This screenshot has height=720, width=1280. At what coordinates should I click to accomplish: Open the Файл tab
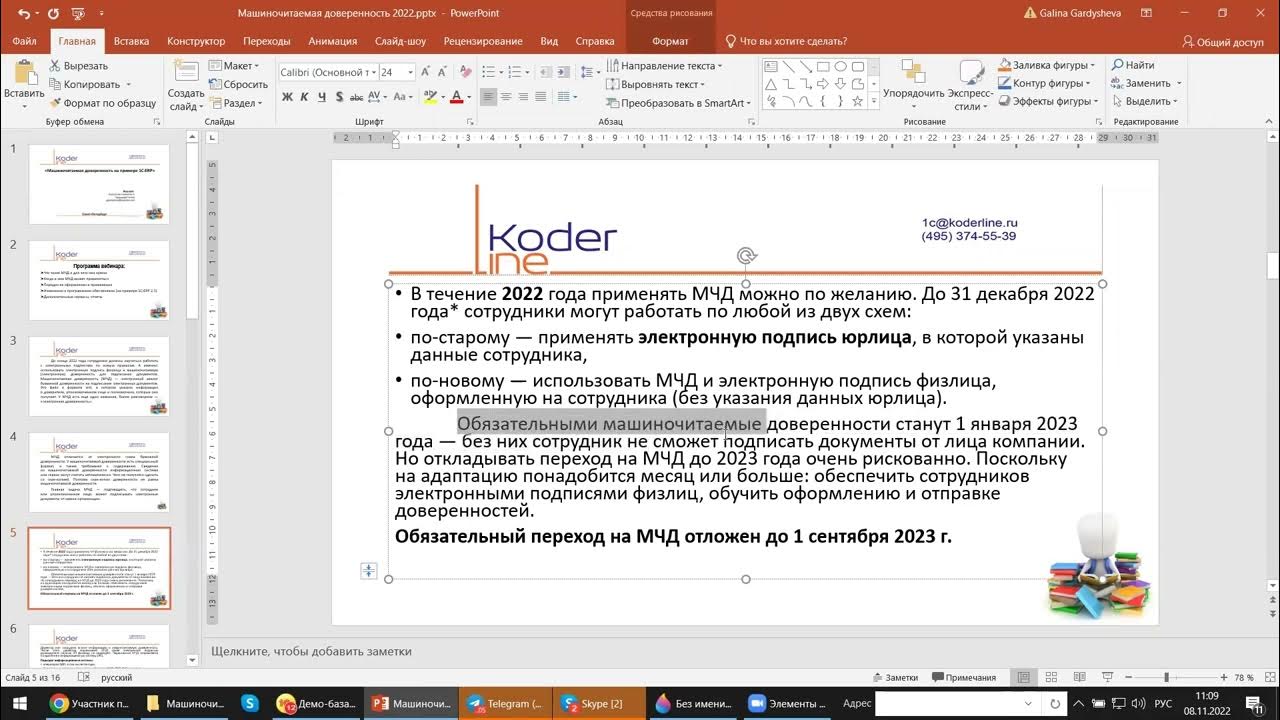click(x=25, y=41)
